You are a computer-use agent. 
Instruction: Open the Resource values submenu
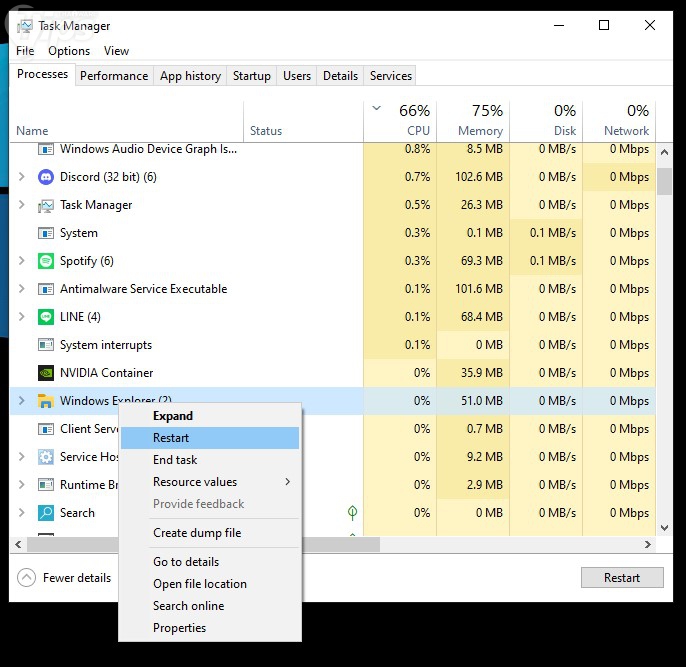tap(210, 482)
